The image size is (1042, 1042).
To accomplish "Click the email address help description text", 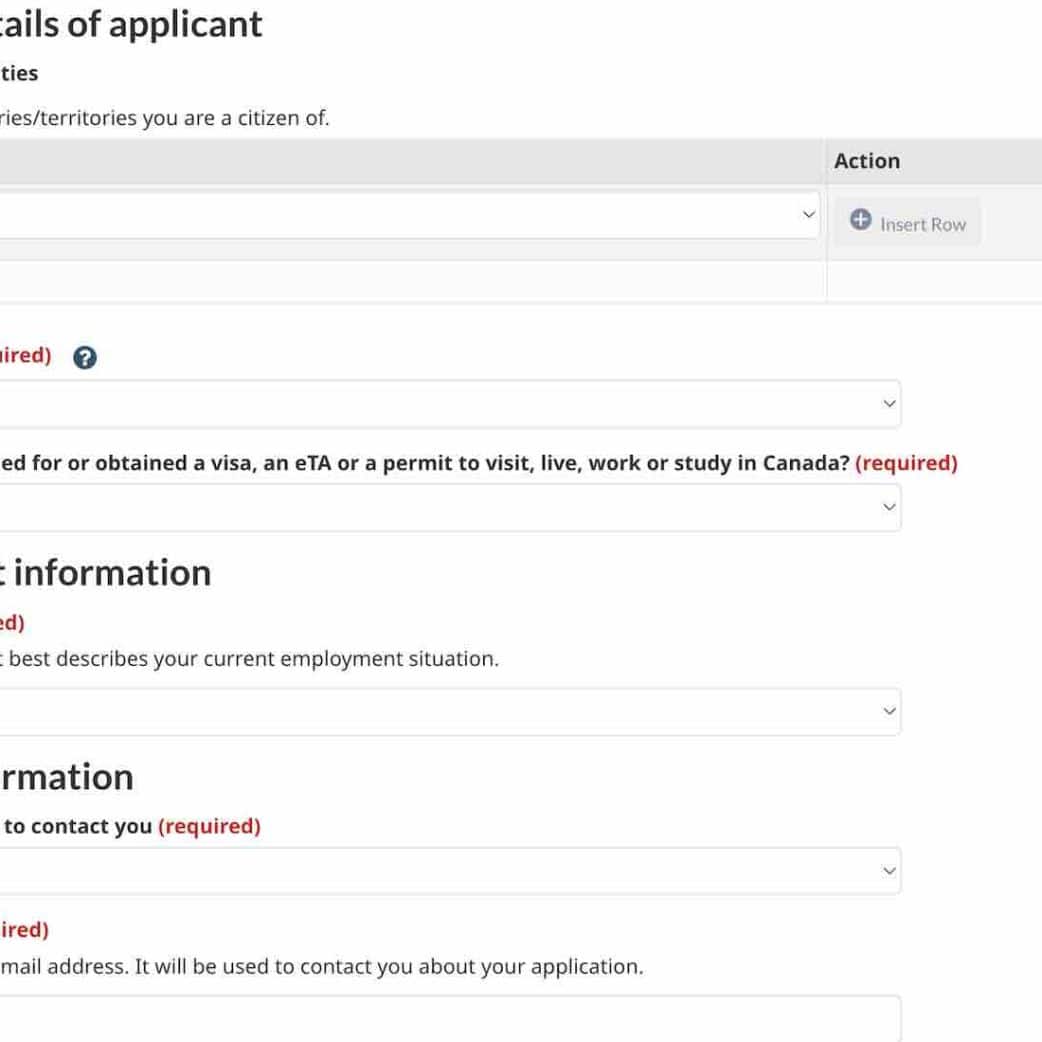I will 320,967.
